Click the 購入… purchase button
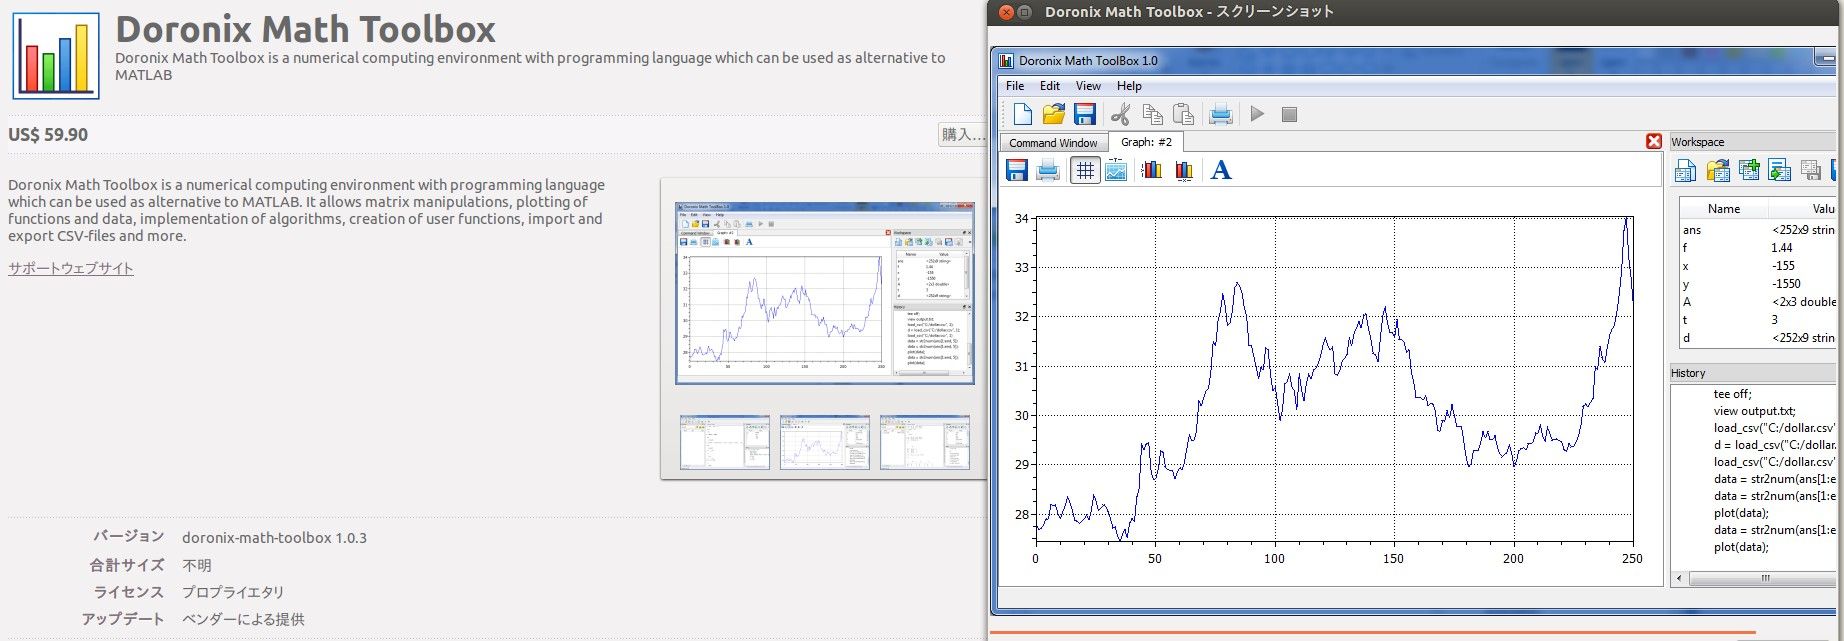Screen dimensions: 1844x641 click(962, 134)
